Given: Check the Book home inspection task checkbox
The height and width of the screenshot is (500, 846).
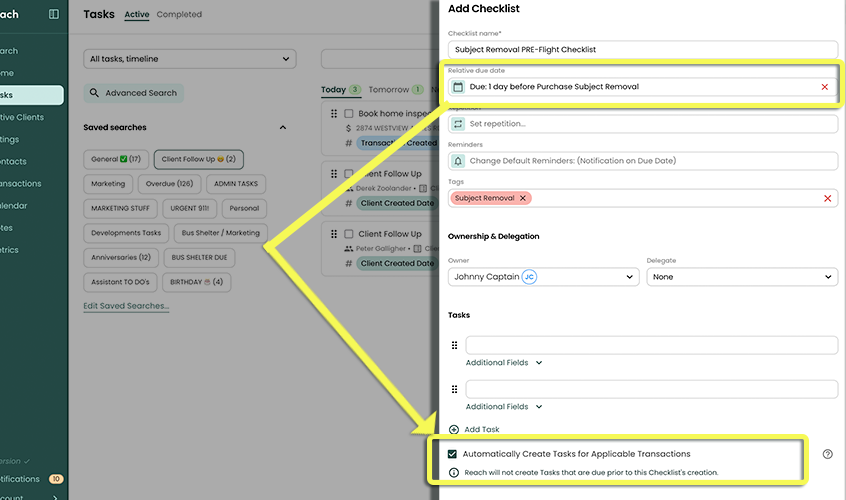Looking at the screenshot, I should click(x=349, y=114).
